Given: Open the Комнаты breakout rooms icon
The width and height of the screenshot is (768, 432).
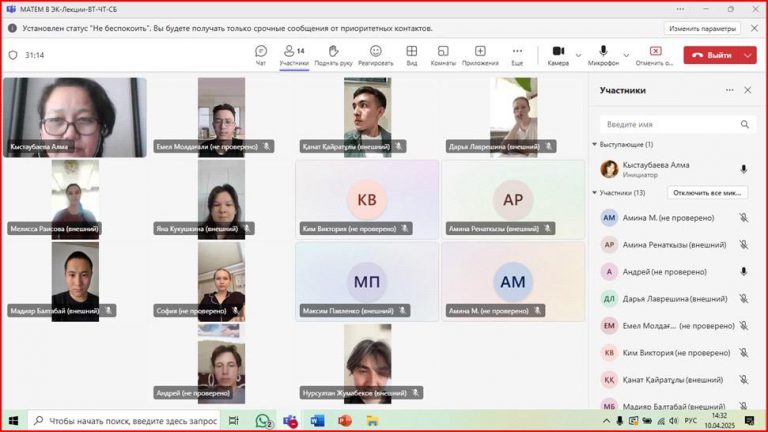Looking at the screenshot, I should coord(443,55).
